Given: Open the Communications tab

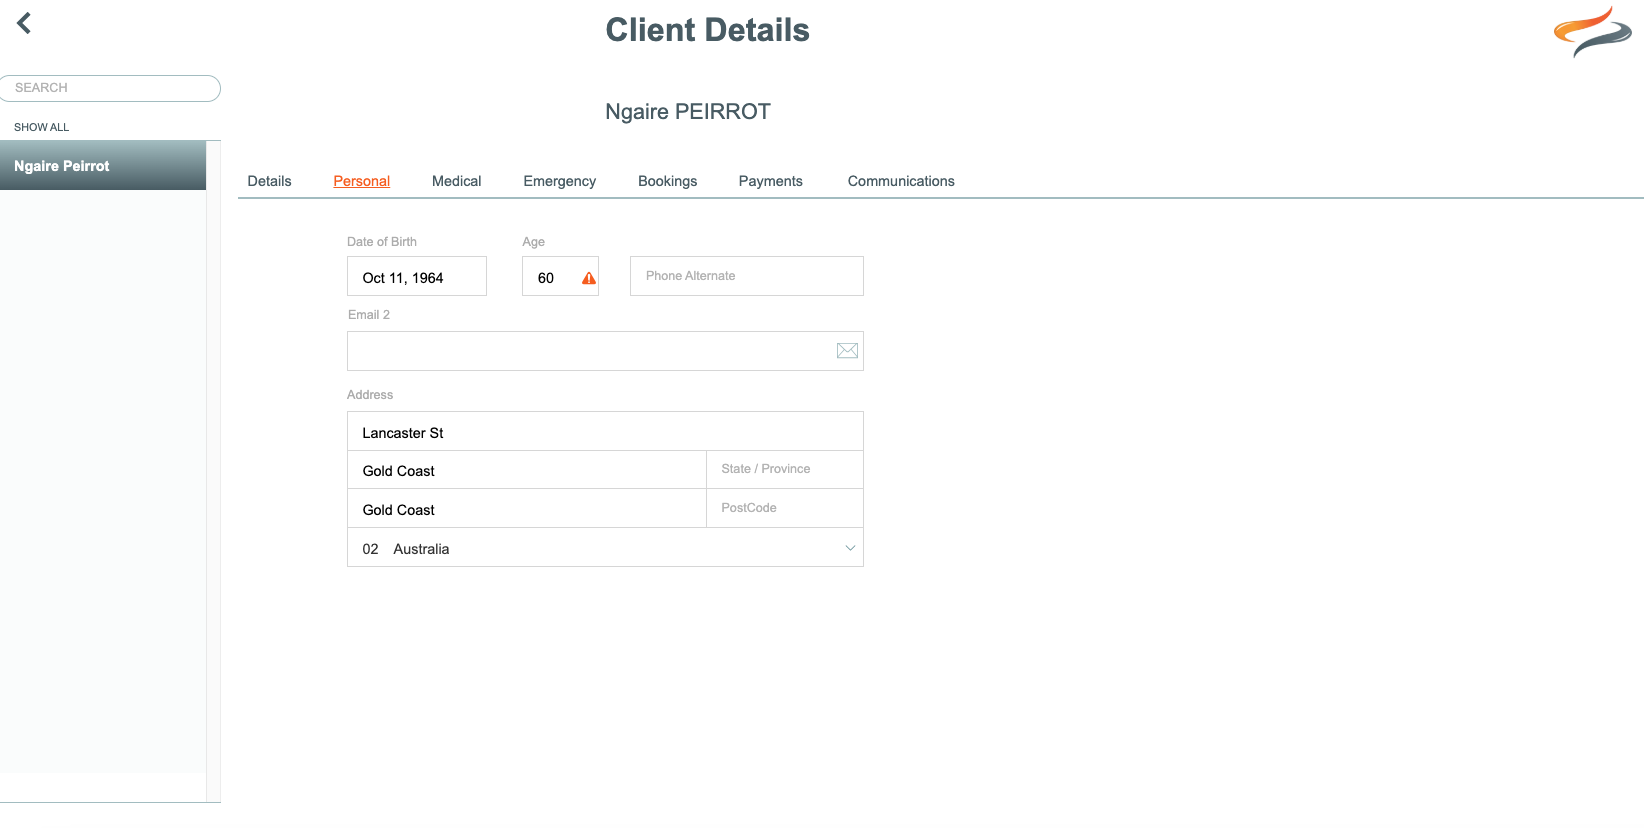Looking at the screenshot, I should [x=901, y=181].
